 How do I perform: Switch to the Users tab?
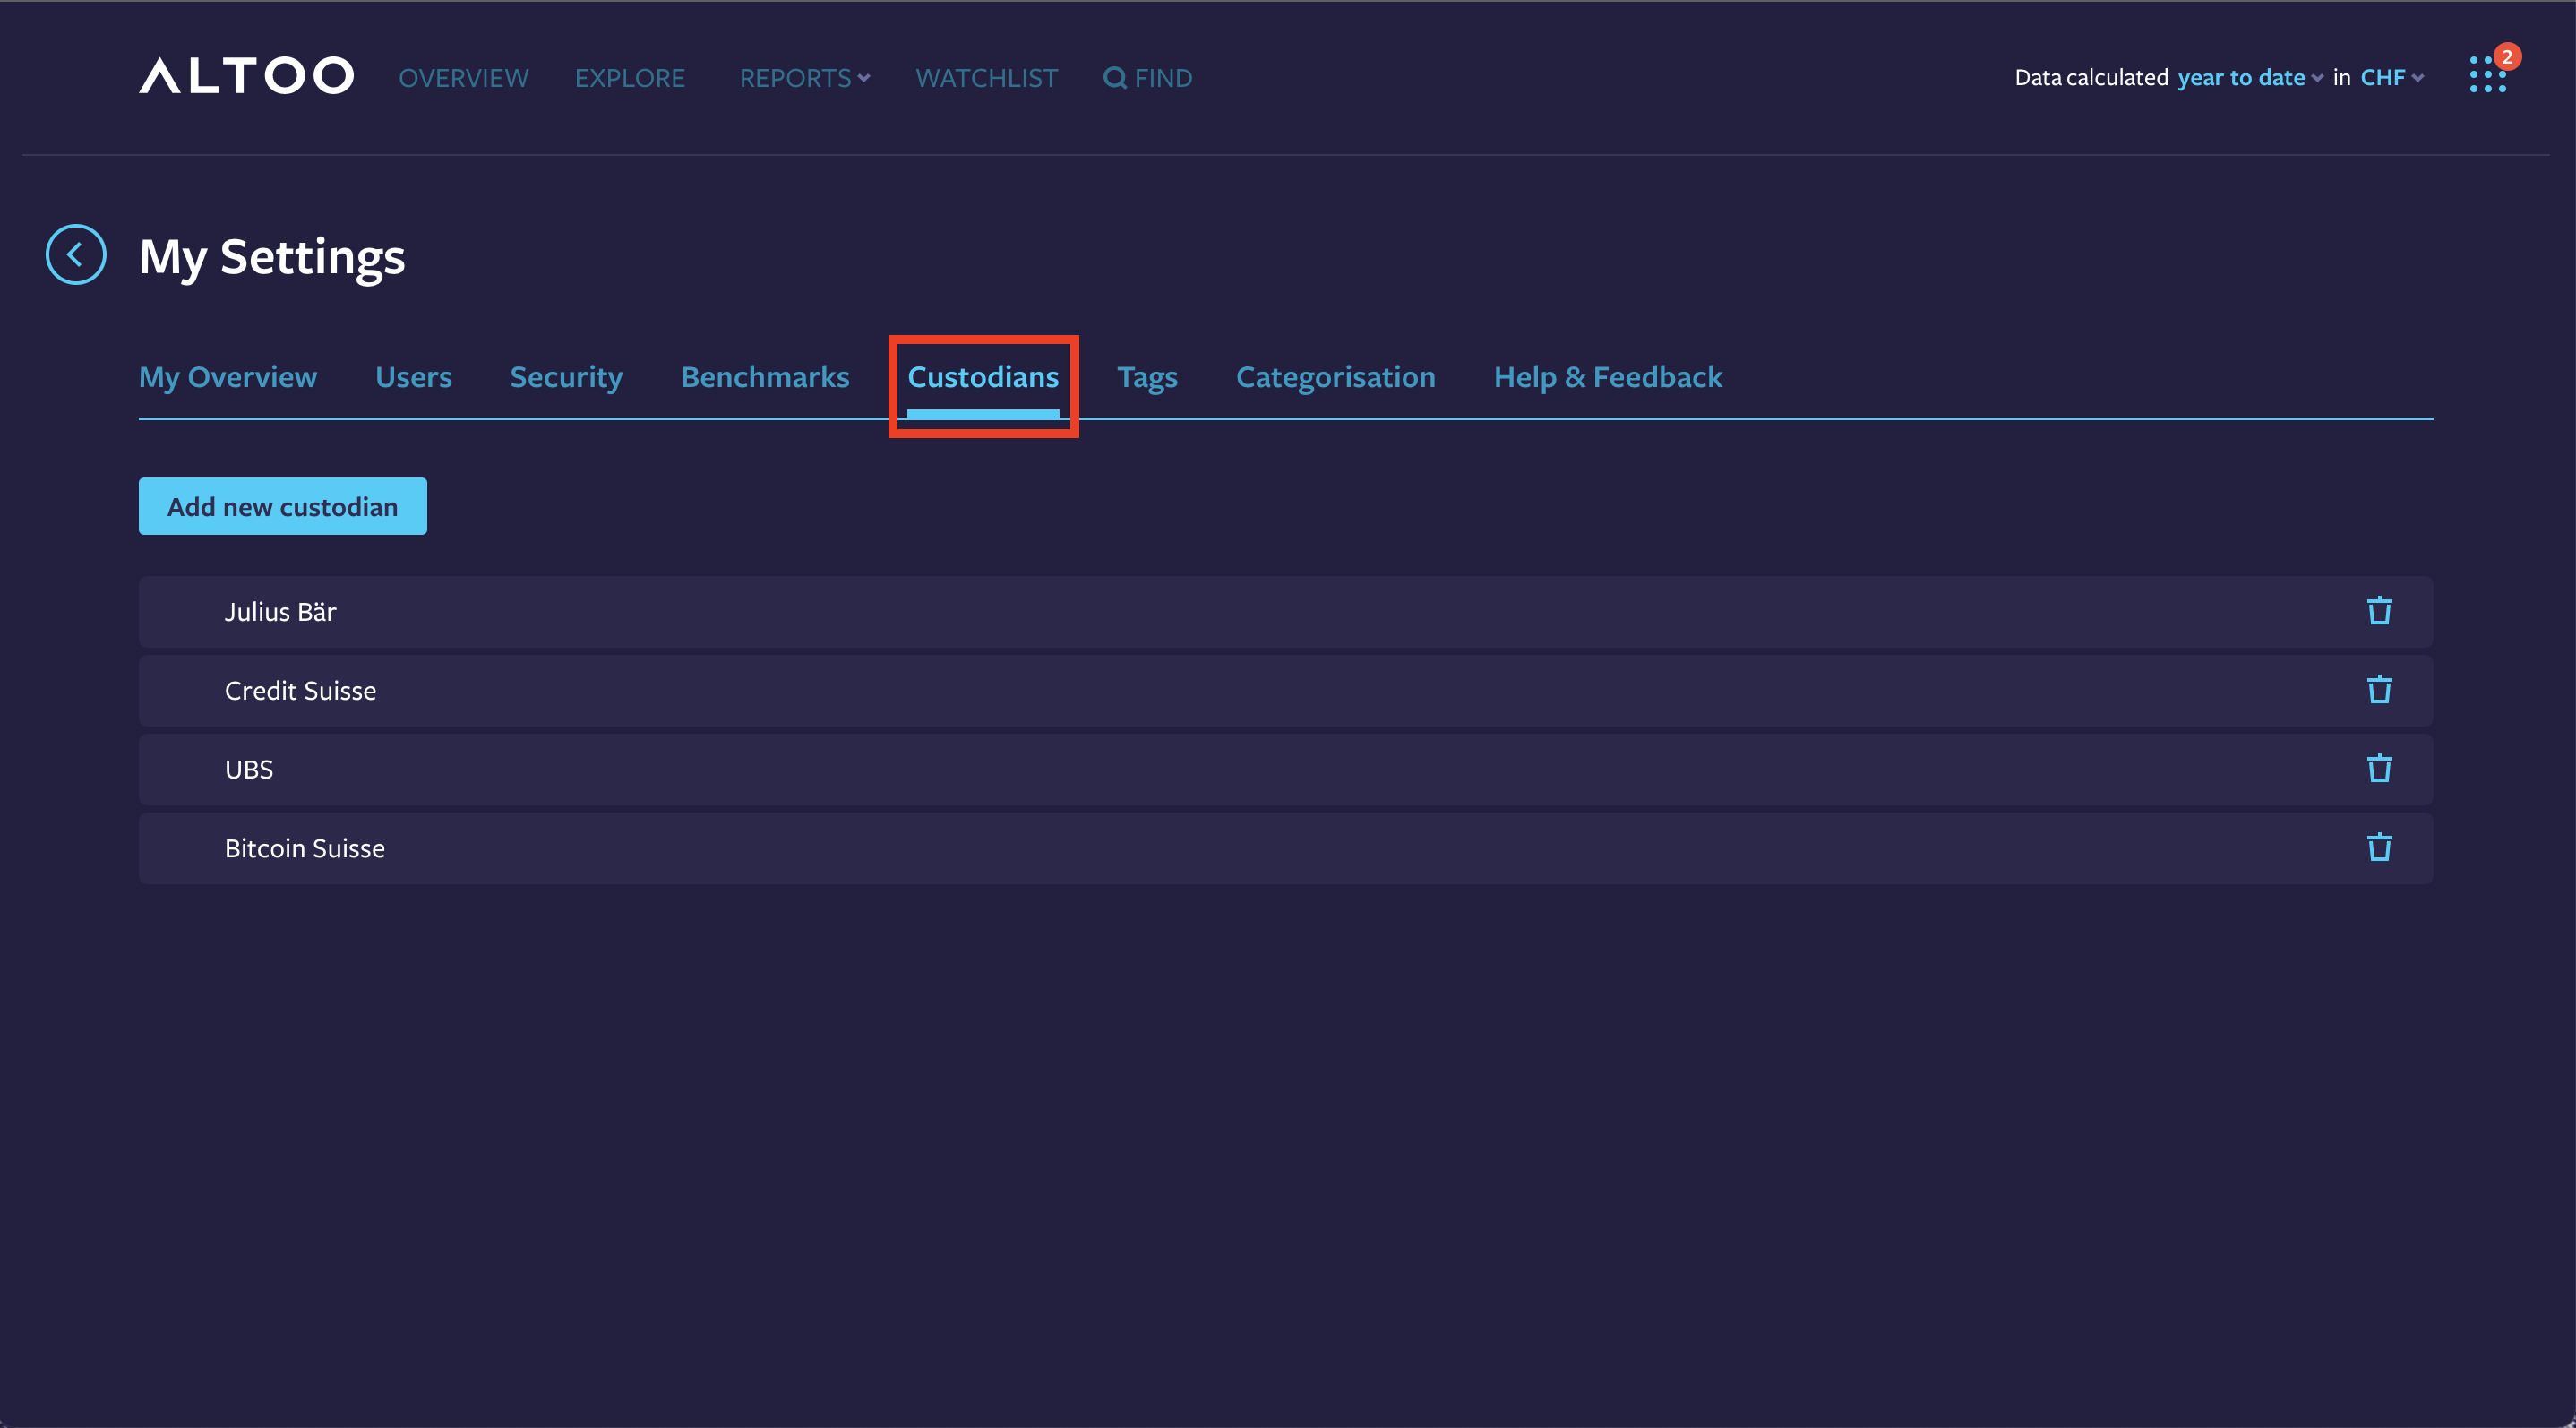click(413, 377)
